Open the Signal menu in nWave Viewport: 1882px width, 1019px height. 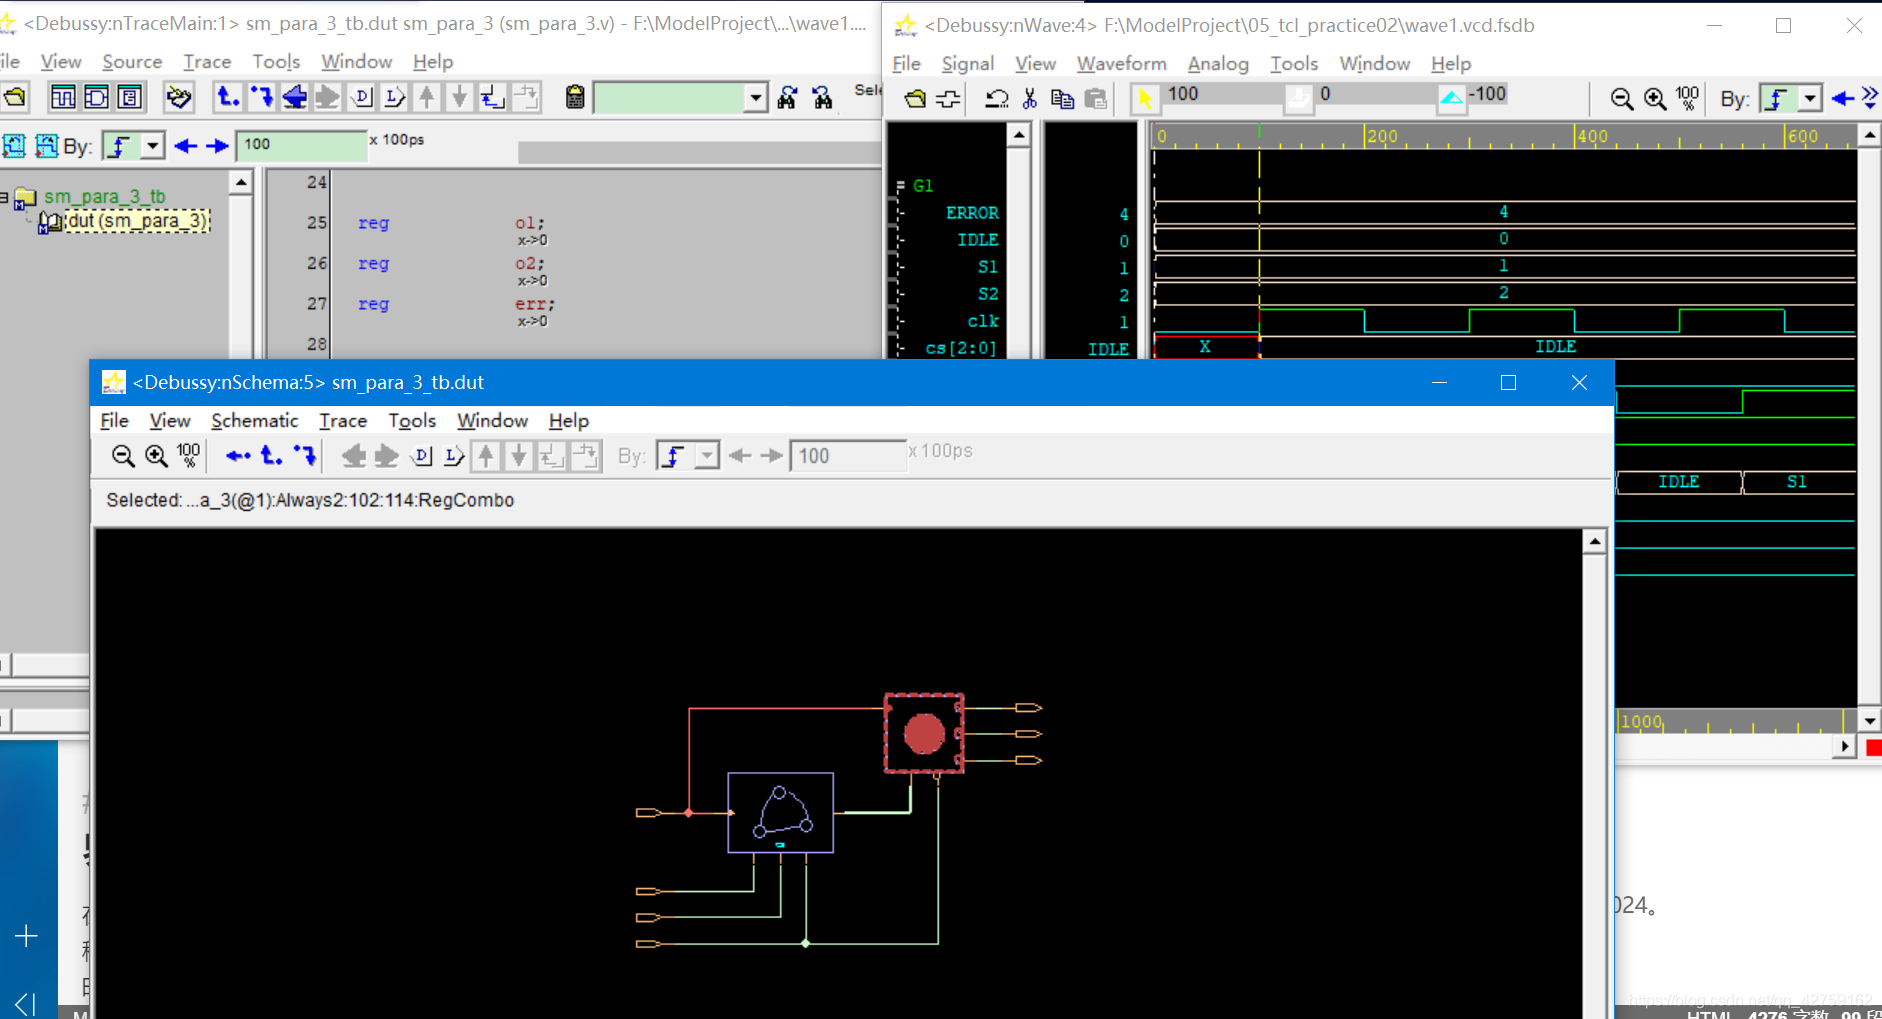coord(967,64)
